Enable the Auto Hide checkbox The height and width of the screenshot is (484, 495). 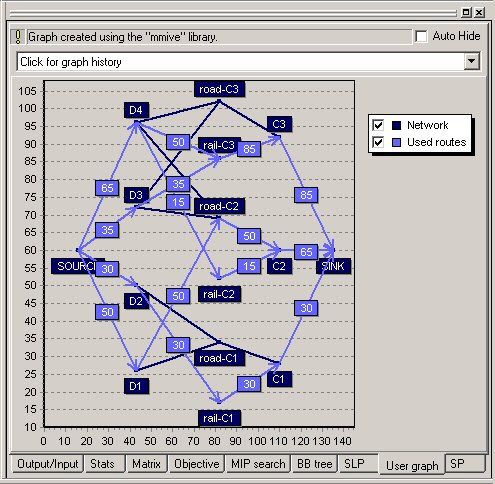point(421,36)
